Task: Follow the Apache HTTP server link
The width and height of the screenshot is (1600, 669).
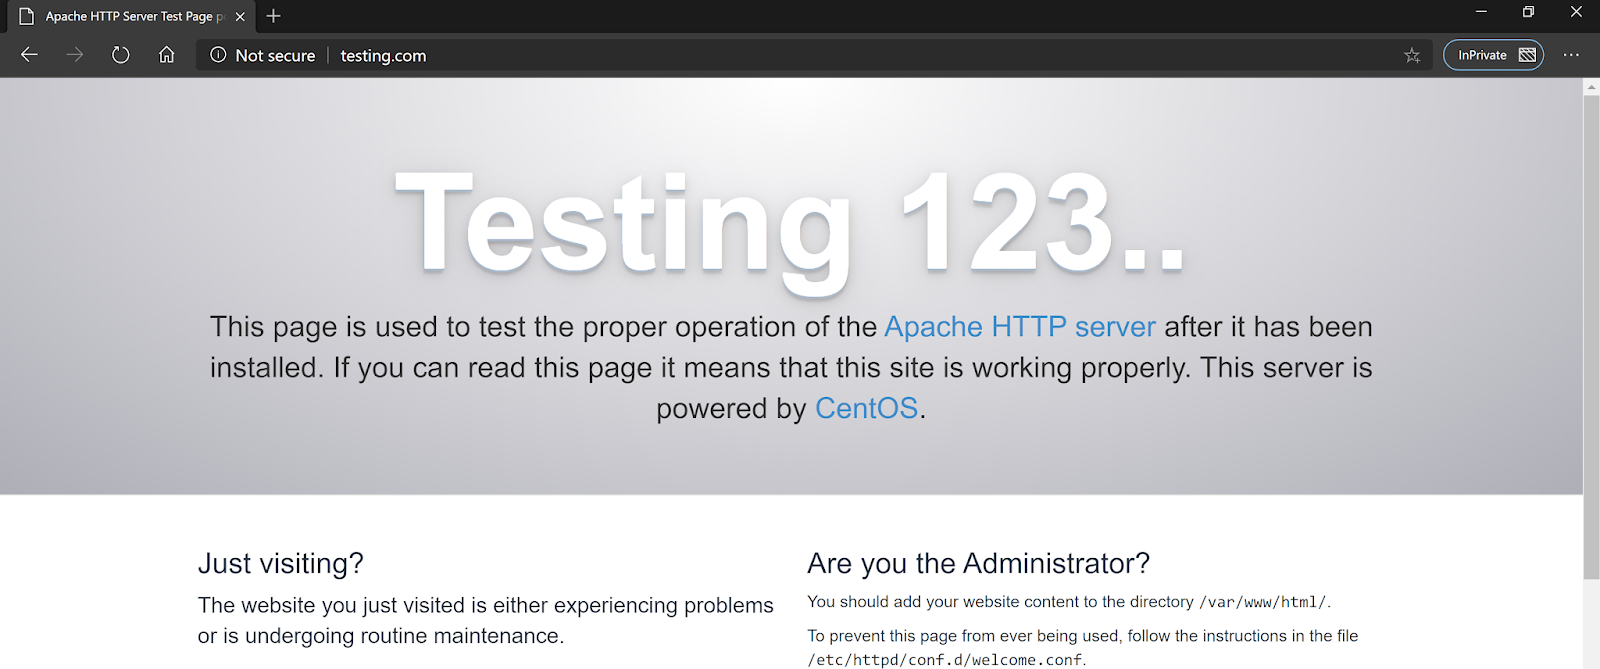Action: pyautogui.click(x=1020, y=327)
